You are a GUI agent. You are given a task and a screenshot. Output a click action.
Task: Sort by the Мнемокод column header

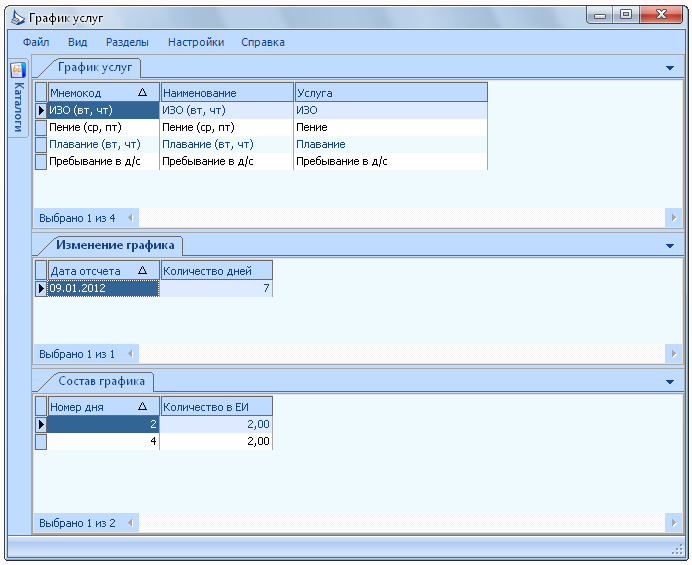104,93
